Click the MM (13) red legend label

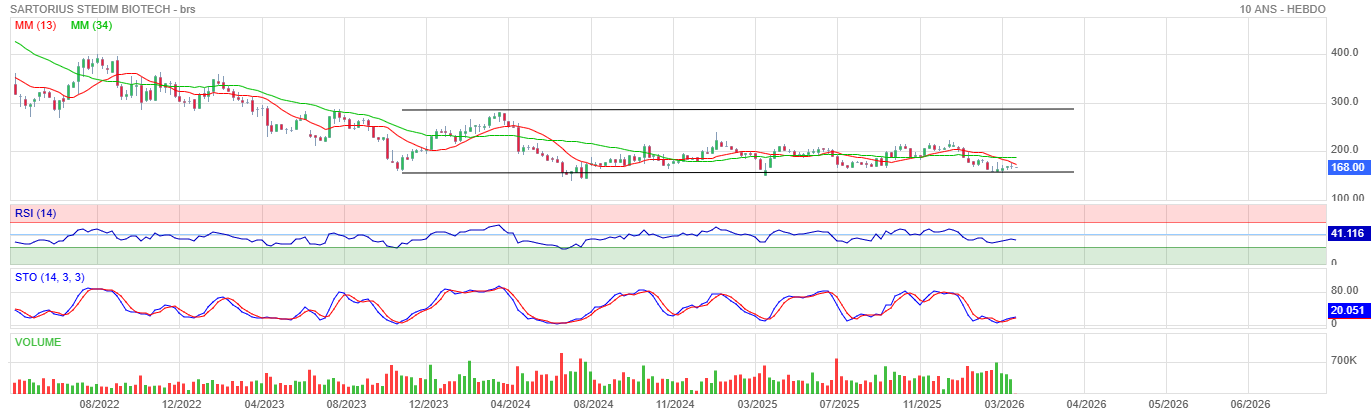35,25
